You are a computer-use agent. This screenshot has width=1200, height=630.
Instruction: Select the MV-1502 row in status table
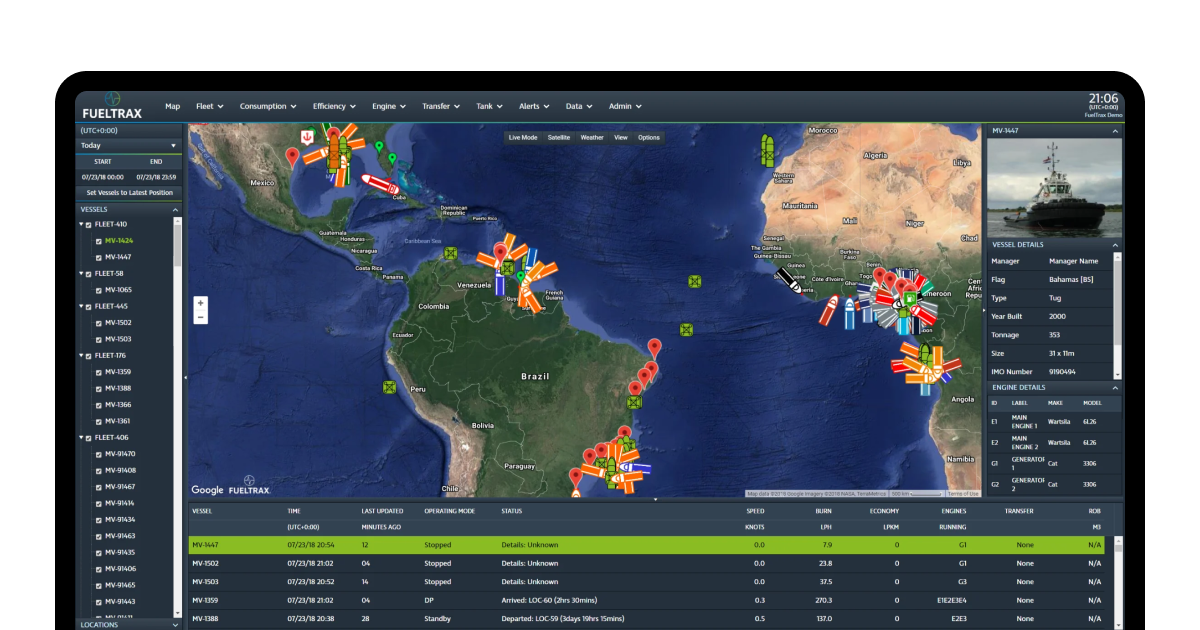click(647, 563)
